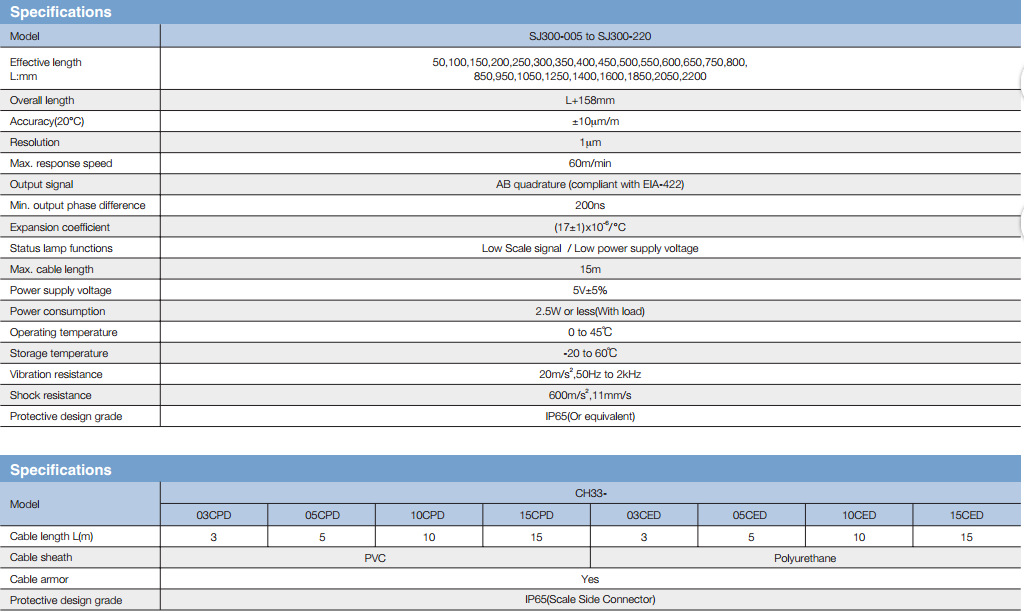Select "Min. output phase difference" label
Image resolution: width=1024 pixels, height=612 pixels.
tap(78, 205)
